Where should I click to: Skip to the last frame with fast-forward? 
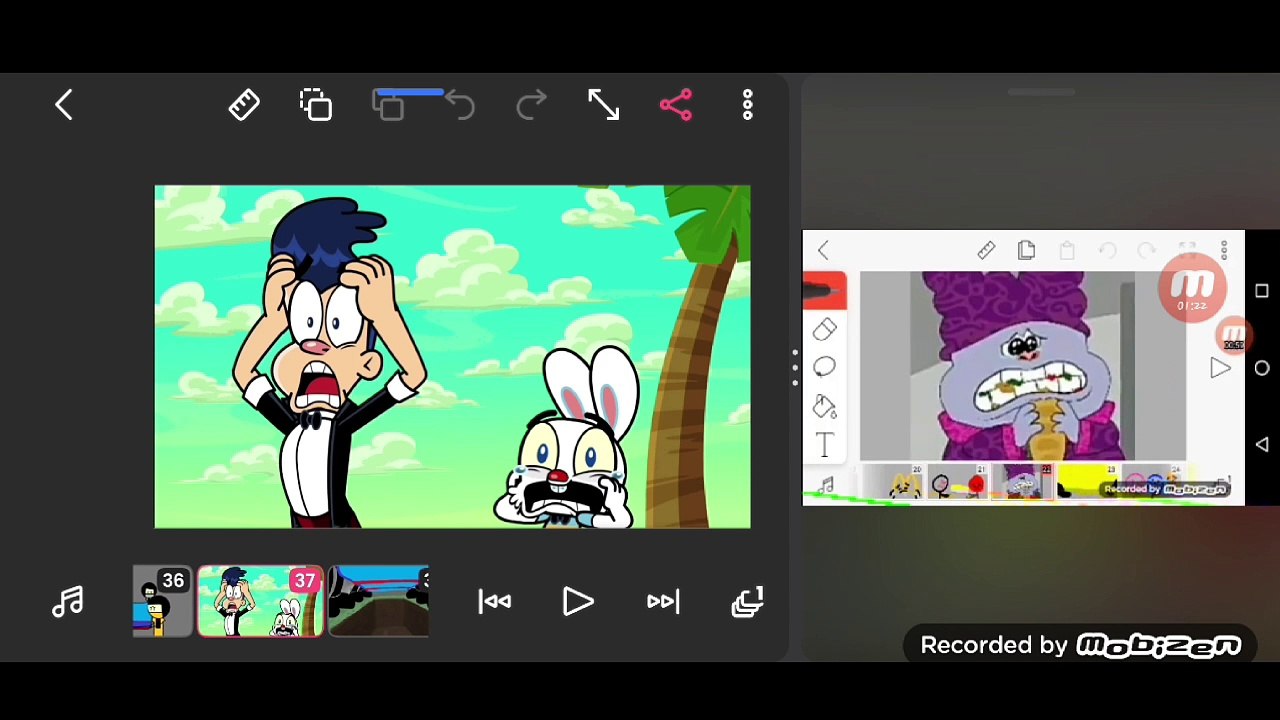click(x=663, y=601)
